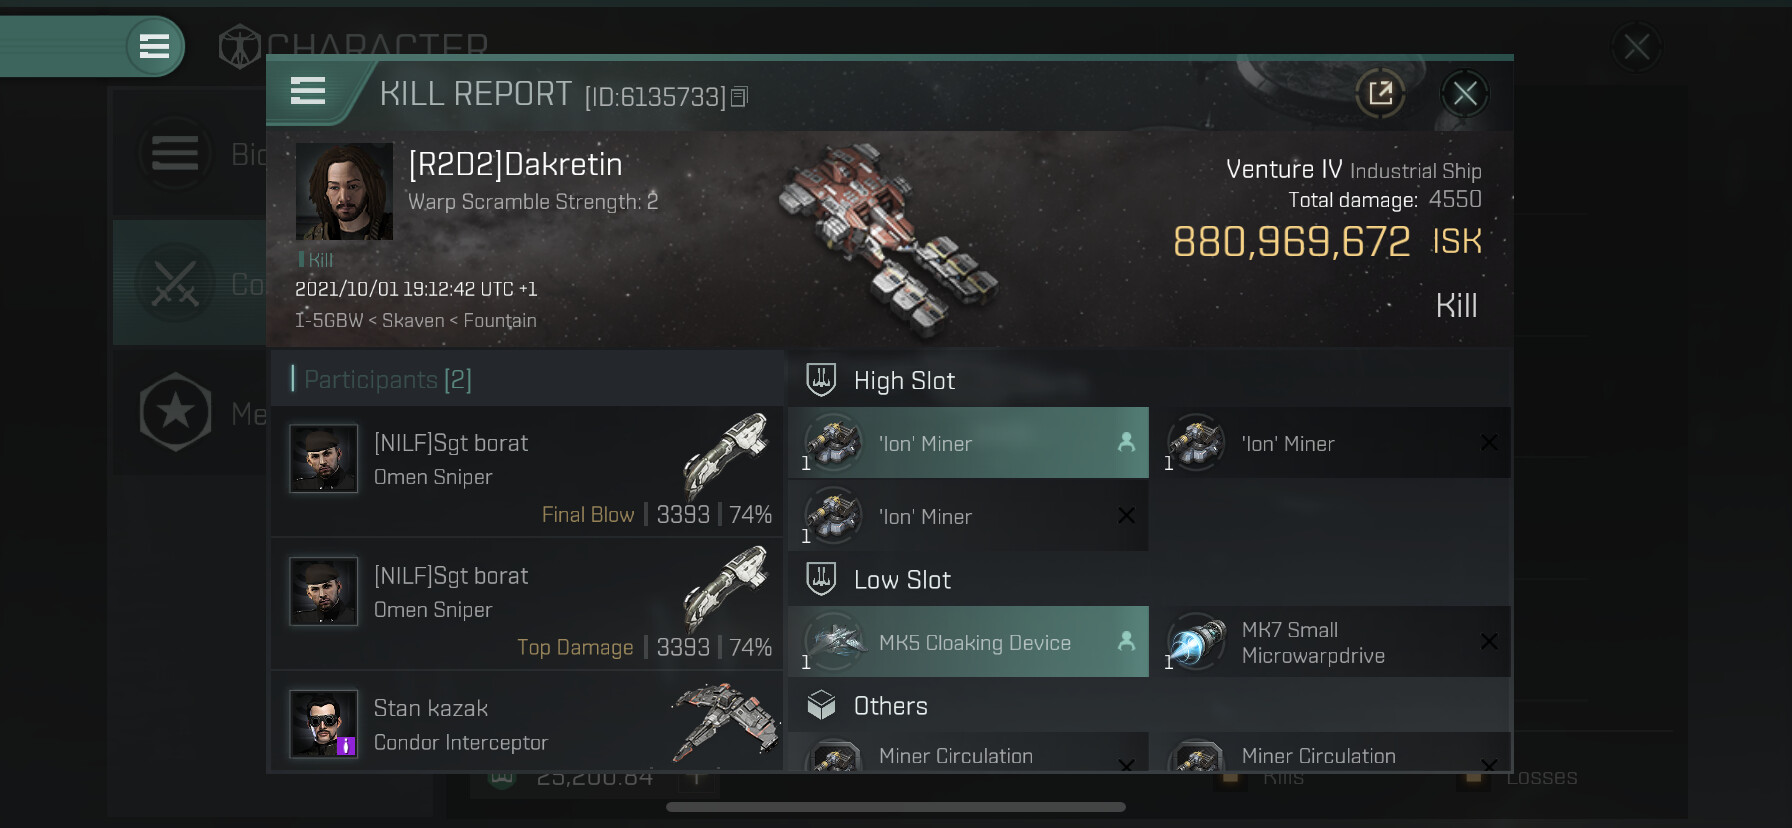Open Sgt borat Top Damage portrait

point(323,591)
